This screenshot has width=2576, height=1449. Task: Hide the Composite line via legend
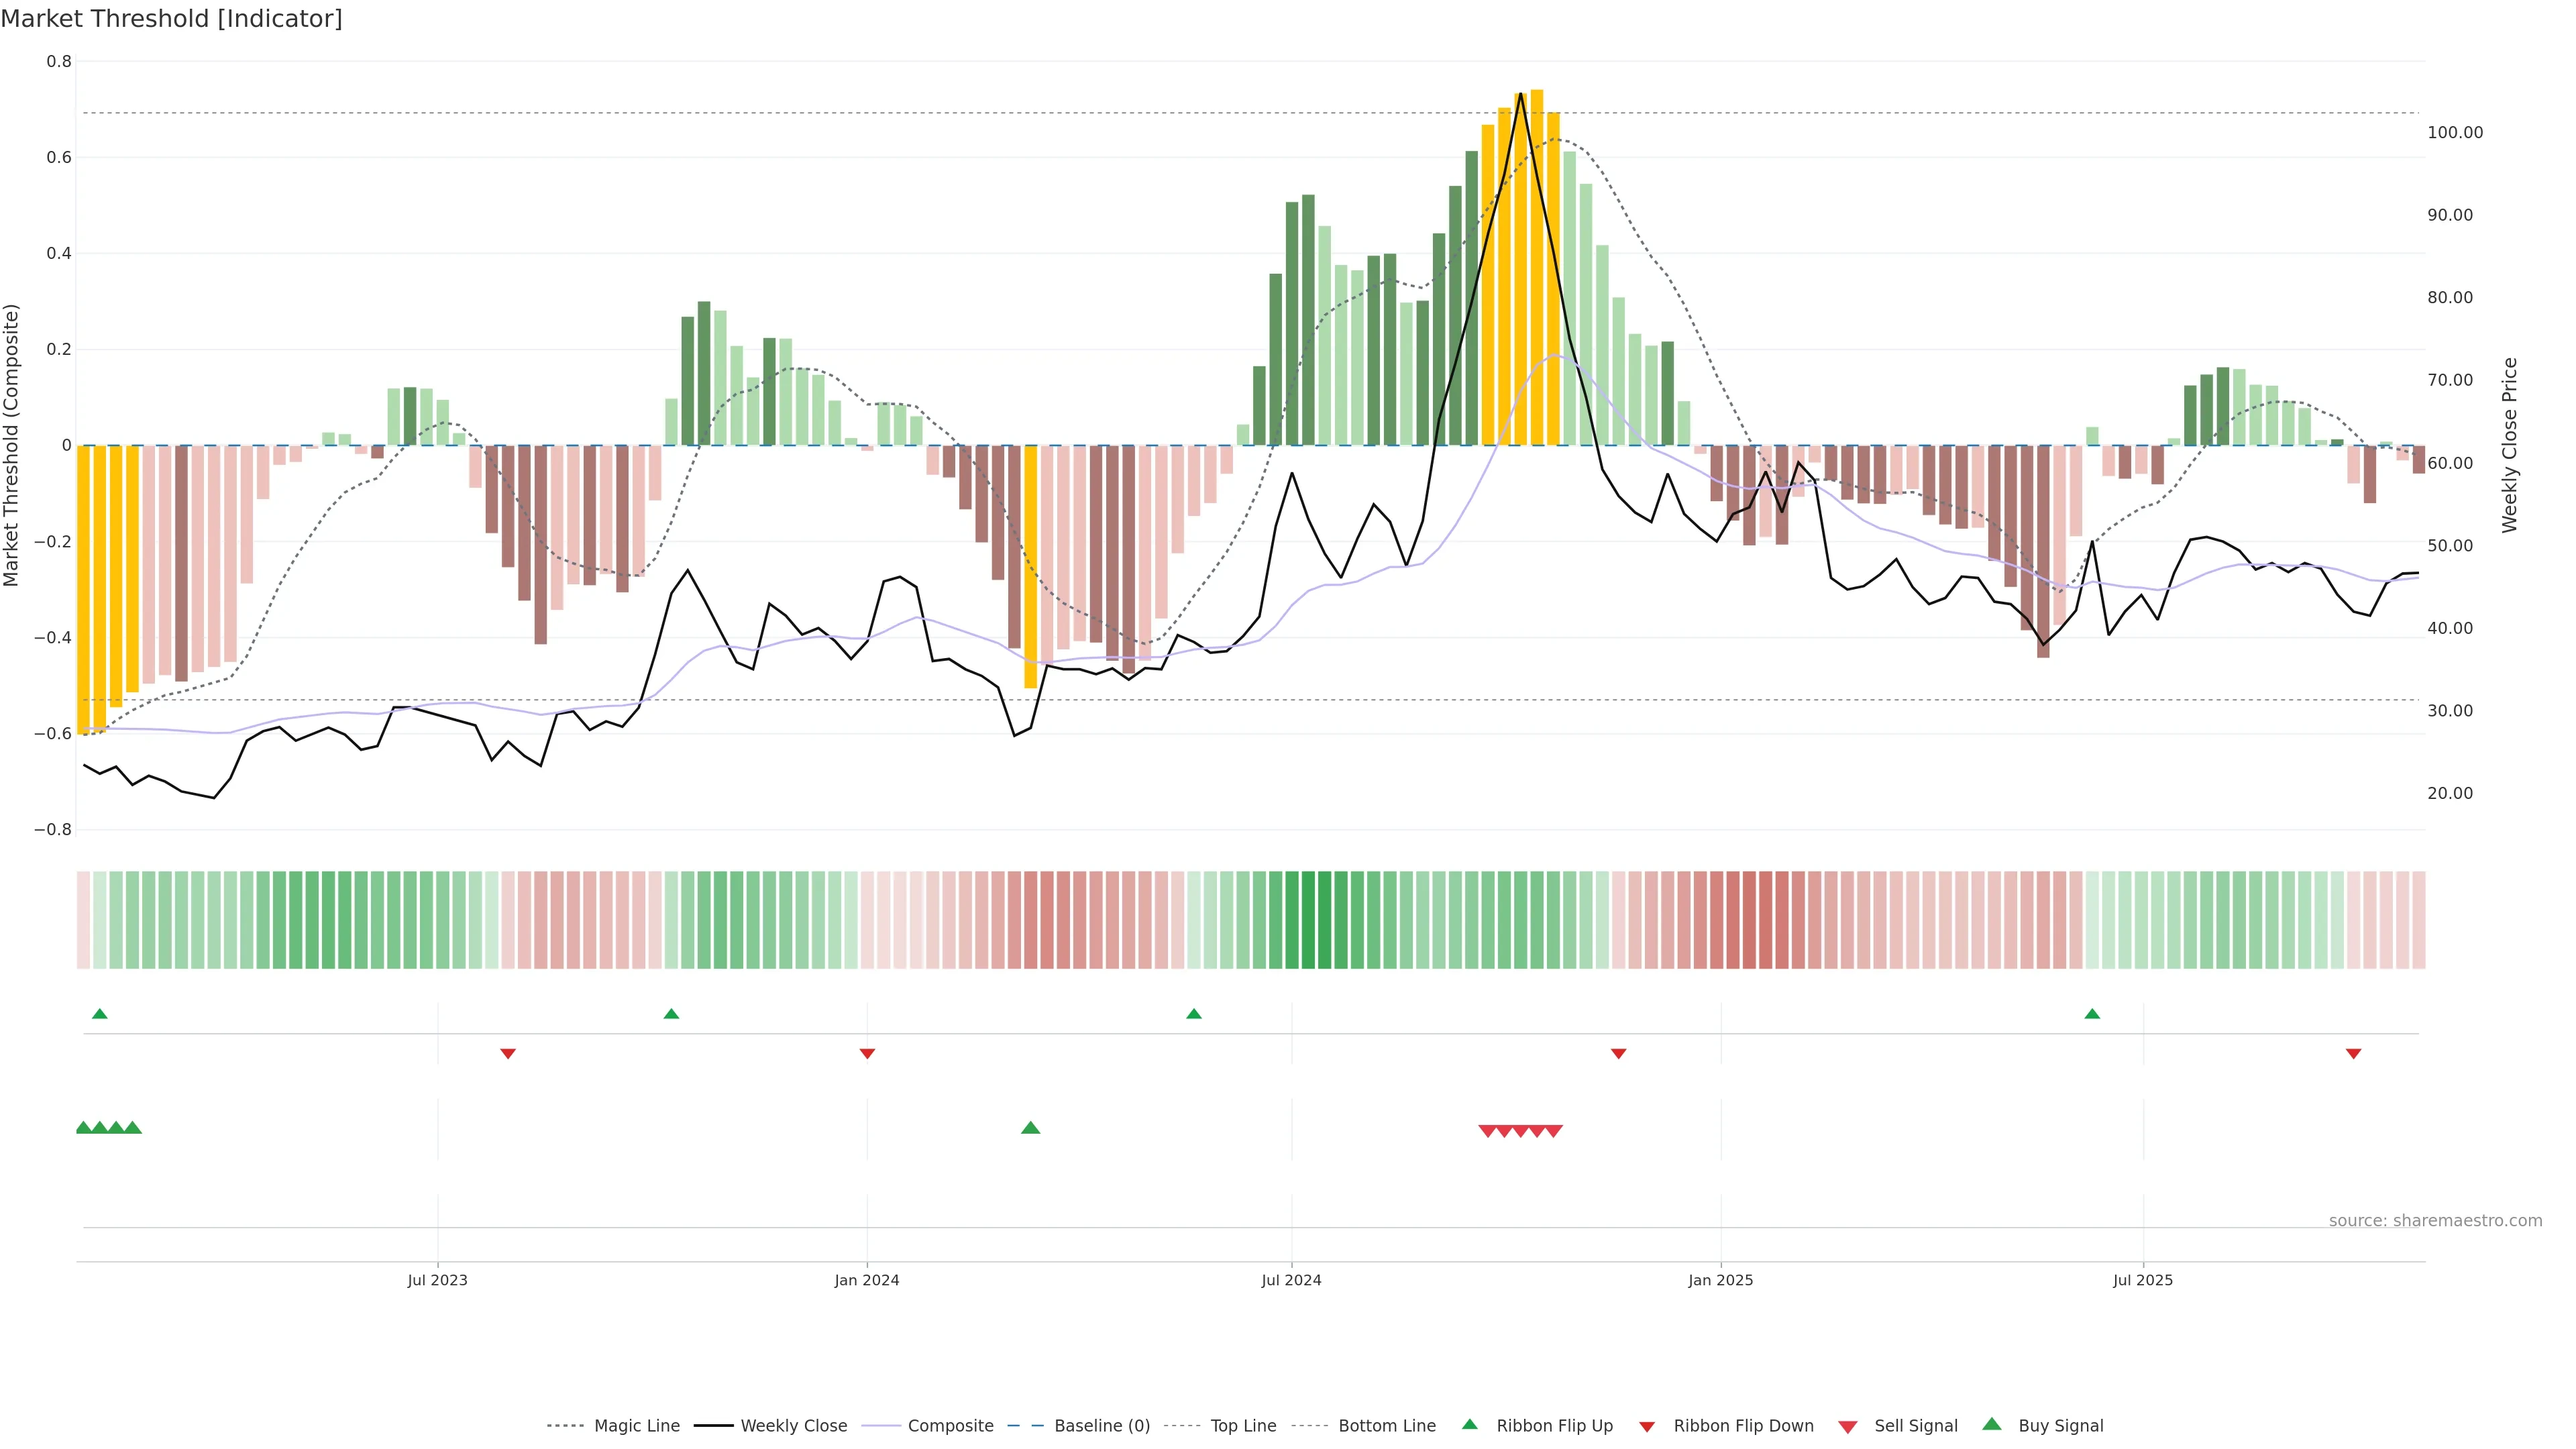[x=950, y=1426]
